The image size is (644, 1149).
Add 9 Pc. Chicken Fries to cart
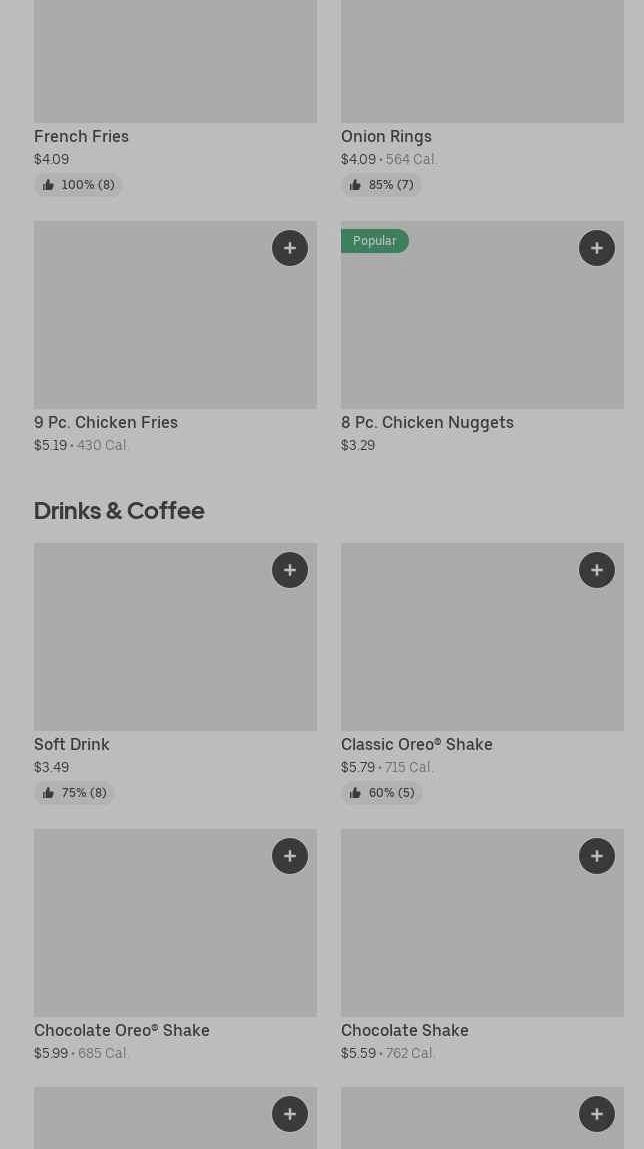pos(290,248)
